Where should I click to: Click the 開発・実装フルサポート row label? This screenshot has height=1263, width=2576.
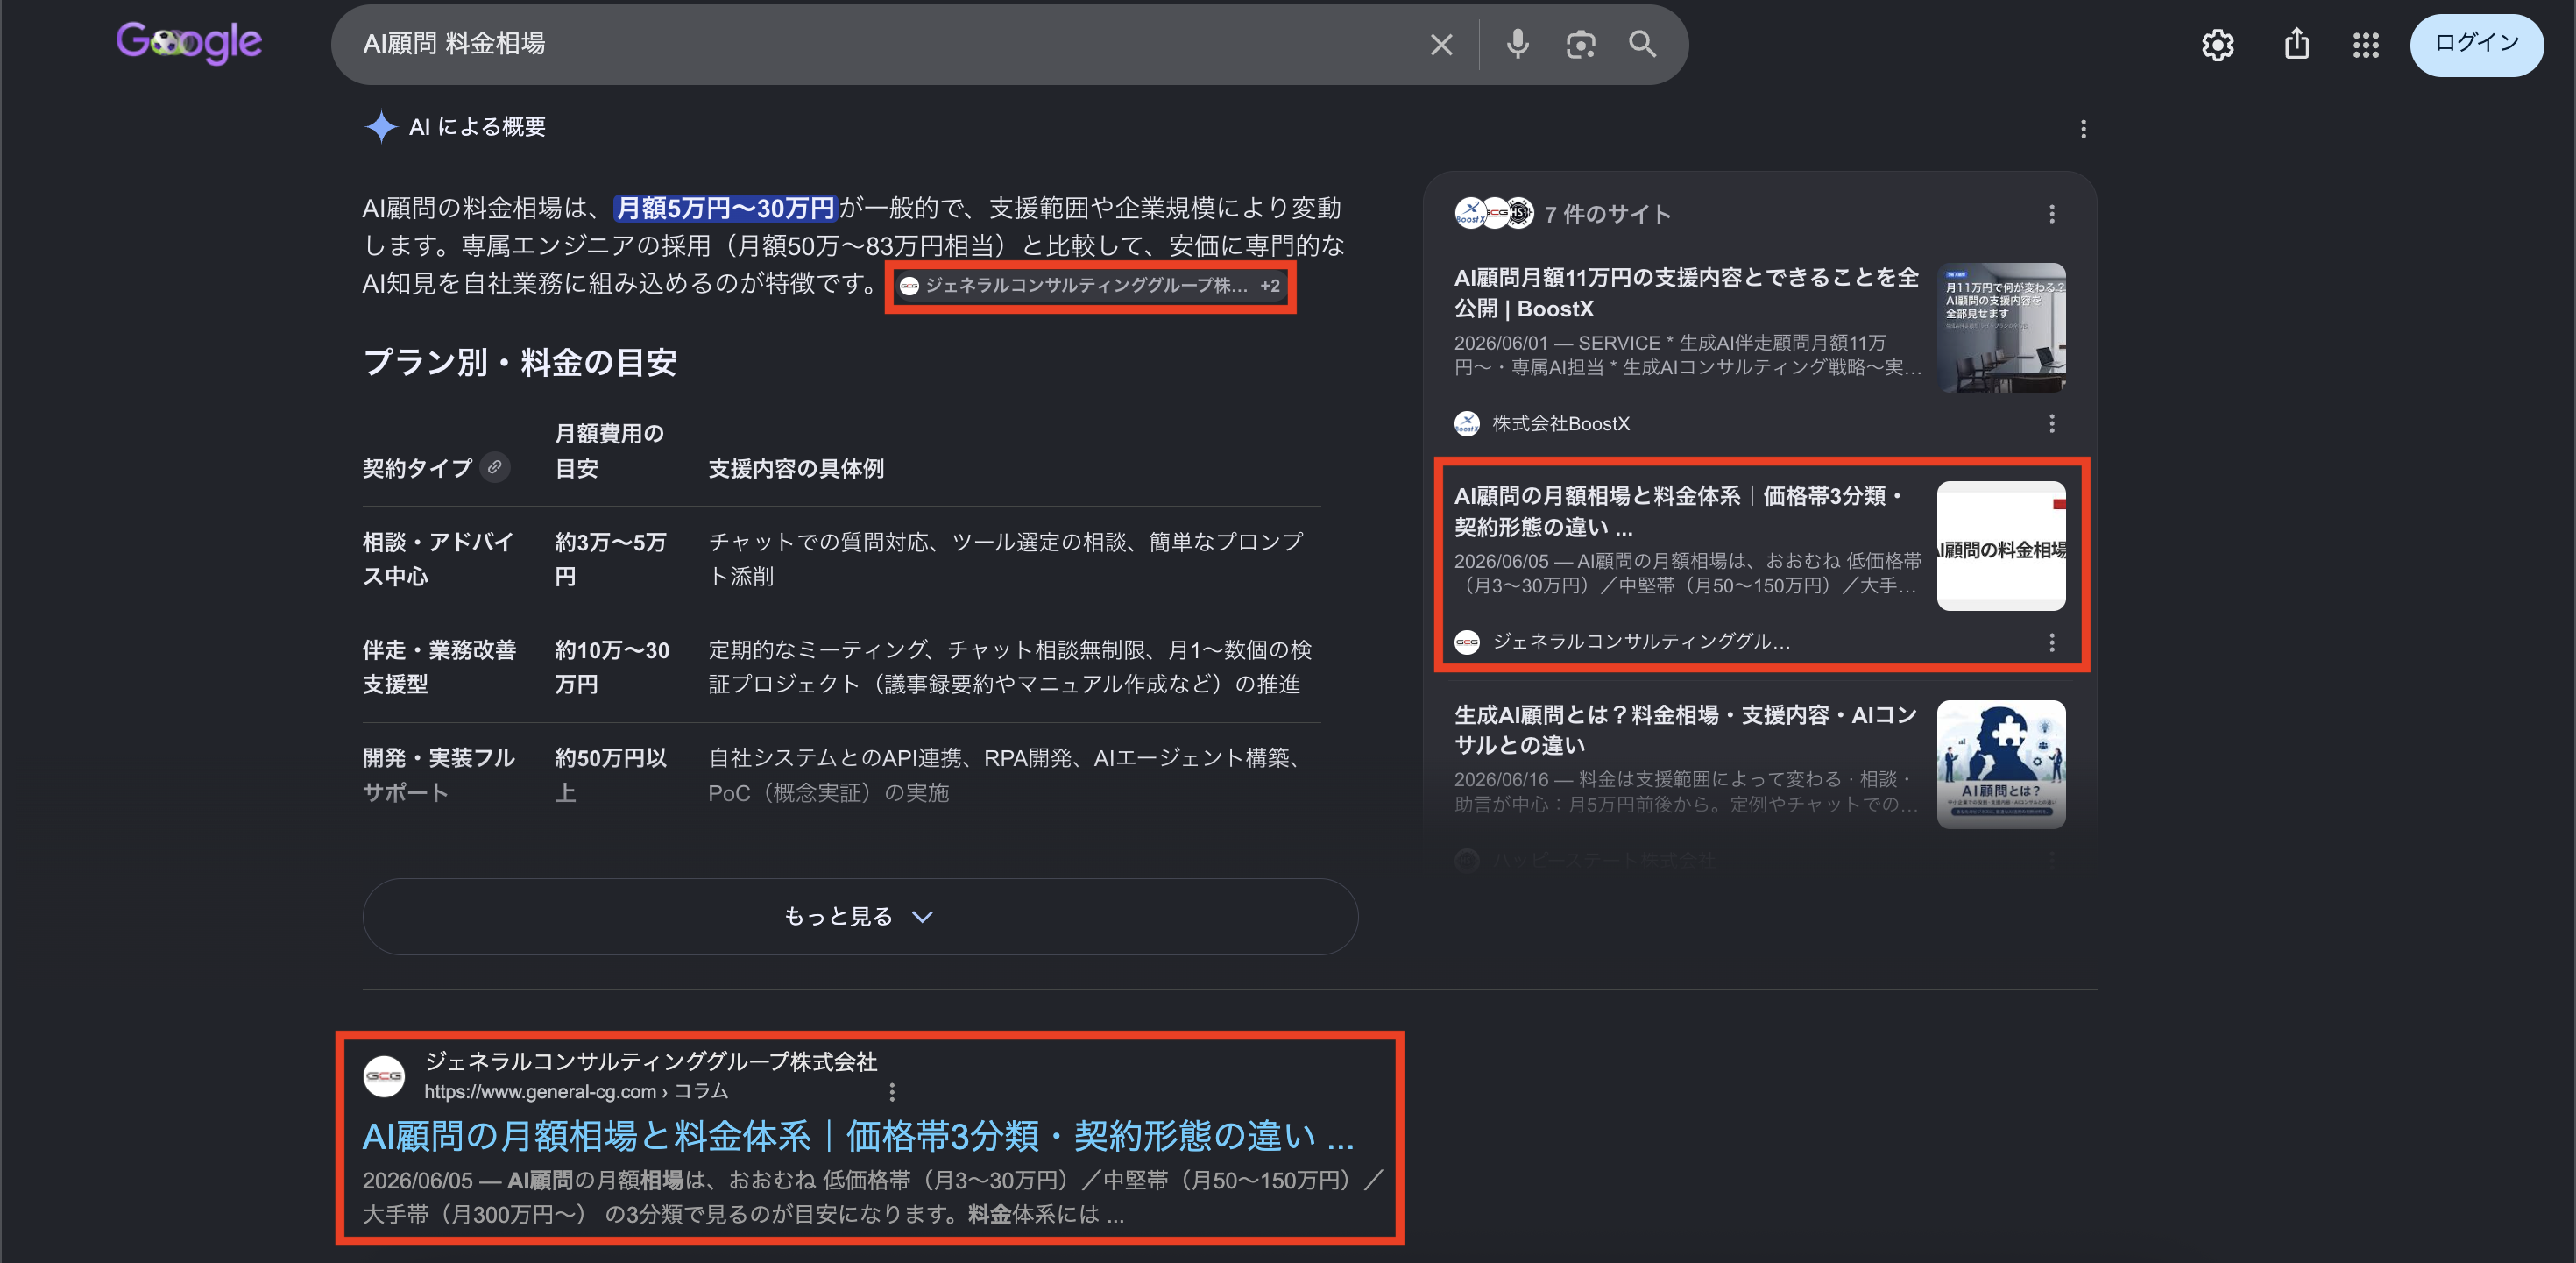point(438,775)
